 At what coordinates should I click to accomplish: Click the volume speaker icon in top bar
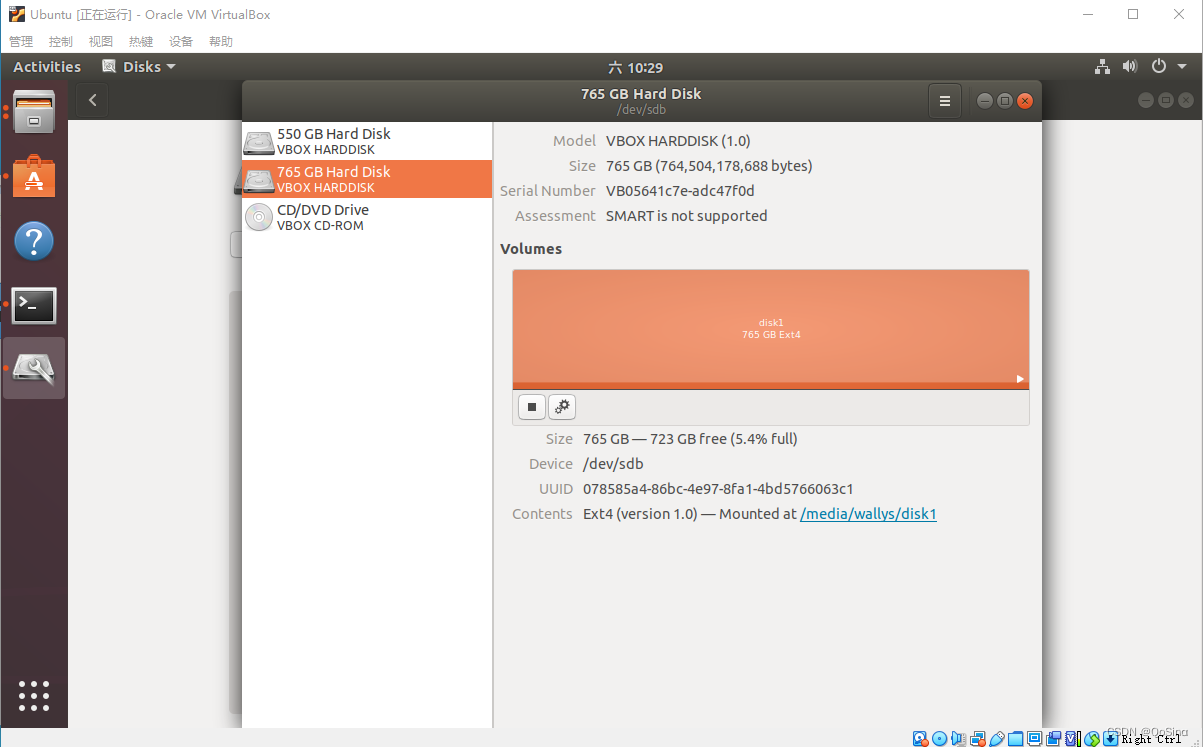(1130, 67)
